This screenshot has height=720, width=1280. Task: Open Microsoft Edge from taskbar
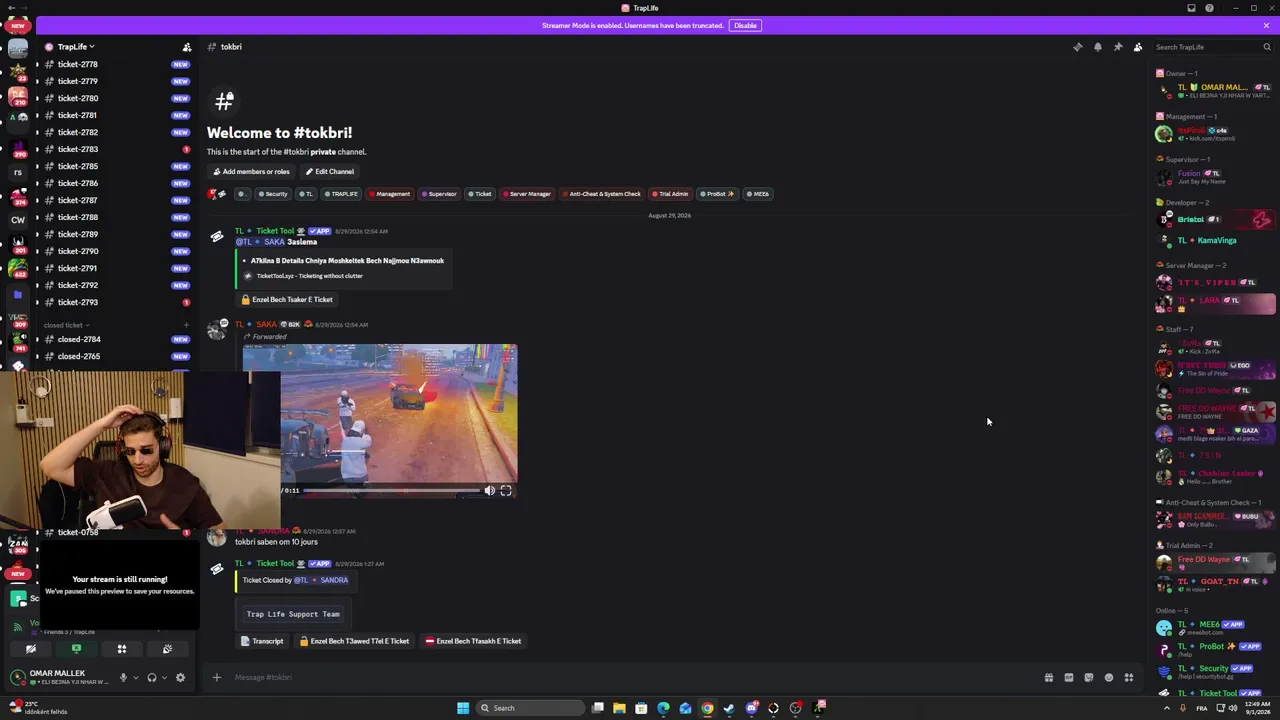663,708
